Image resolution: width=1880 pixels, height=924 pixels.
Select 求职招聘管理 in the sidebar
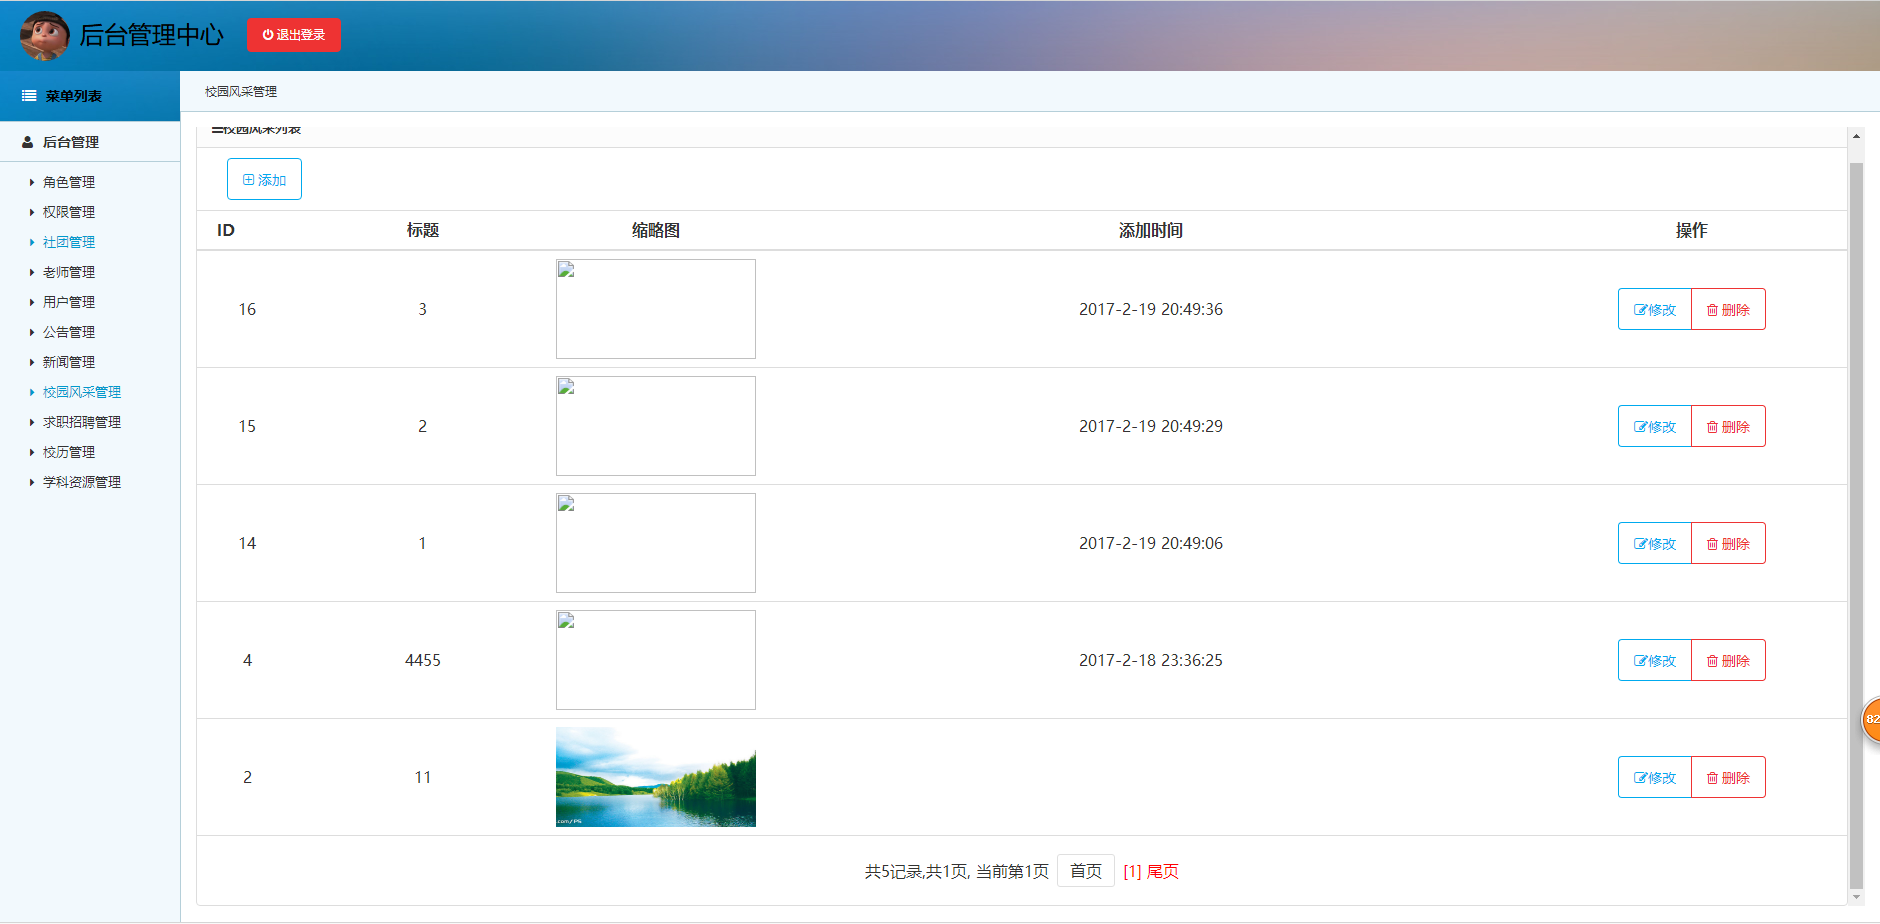pos(81,422)
